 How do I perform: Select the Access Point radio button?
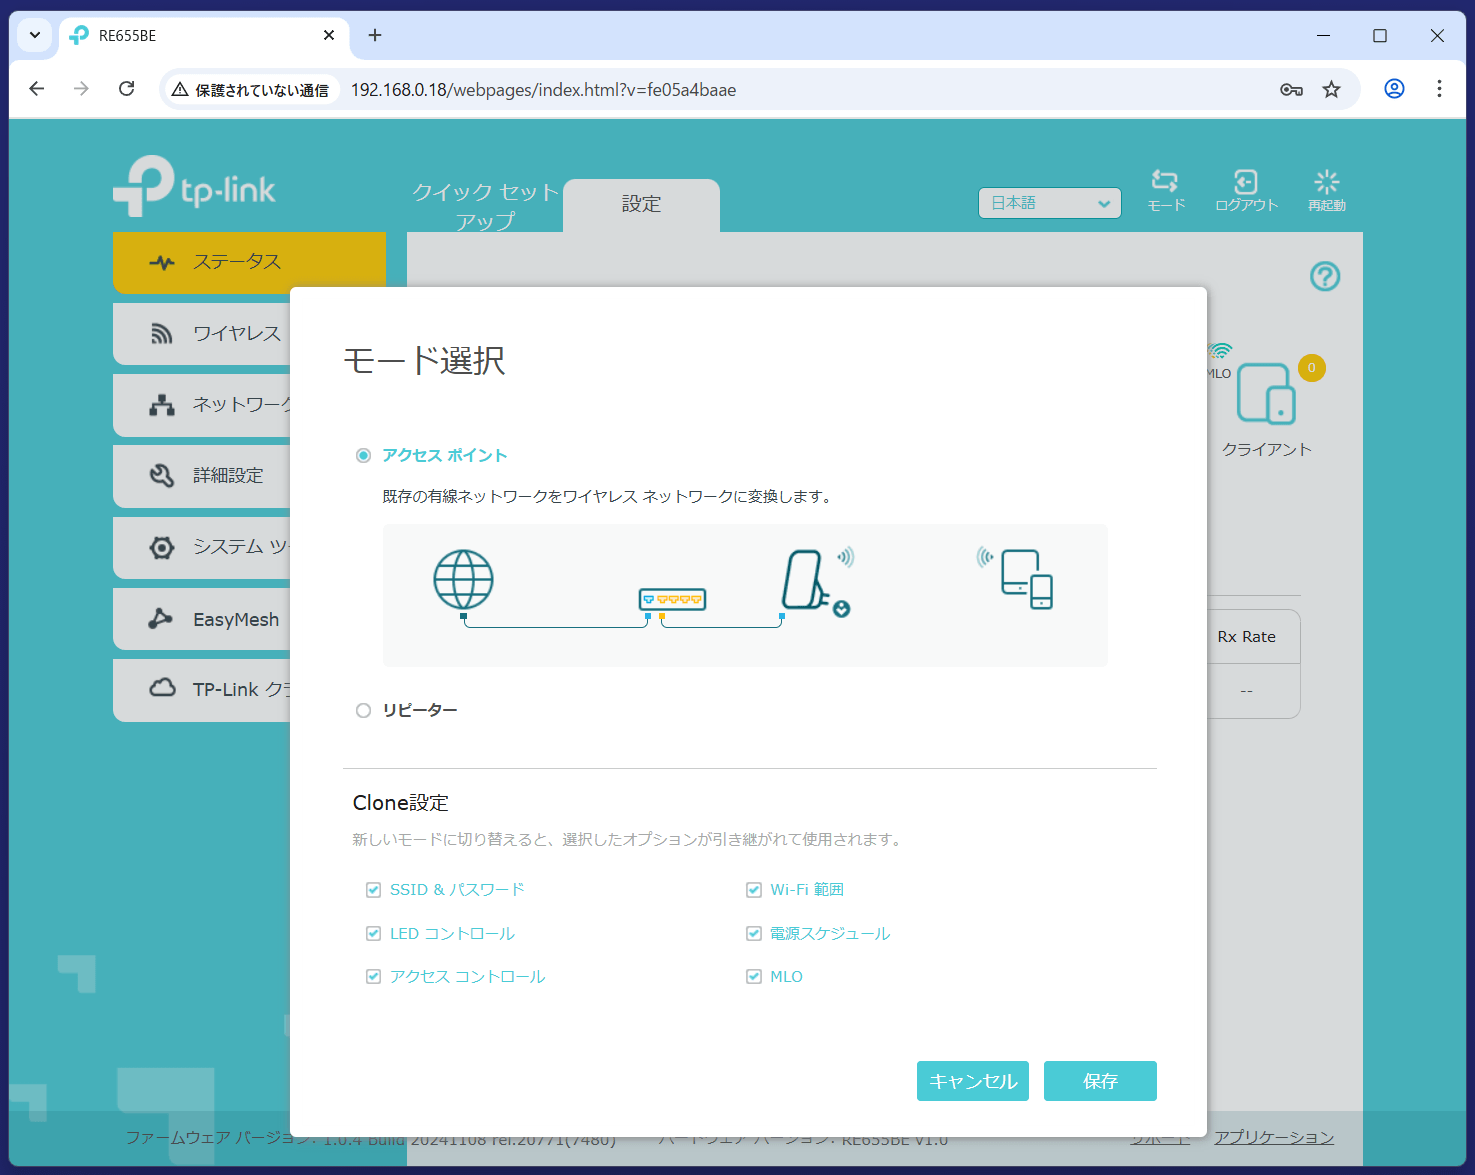364,456
